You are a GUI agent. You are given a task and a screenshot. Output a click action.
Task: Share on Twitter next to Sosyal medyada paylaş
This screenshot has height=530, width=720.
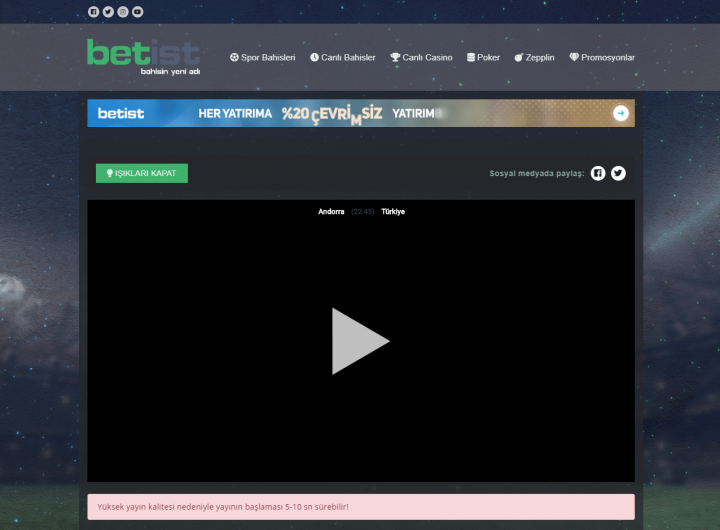618,173
